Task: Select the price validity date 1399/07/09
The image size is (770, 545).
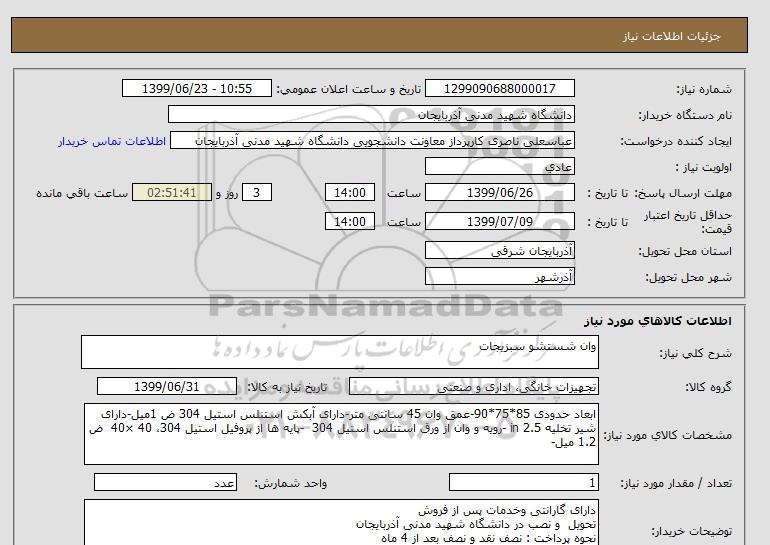Action: [499, 222]
